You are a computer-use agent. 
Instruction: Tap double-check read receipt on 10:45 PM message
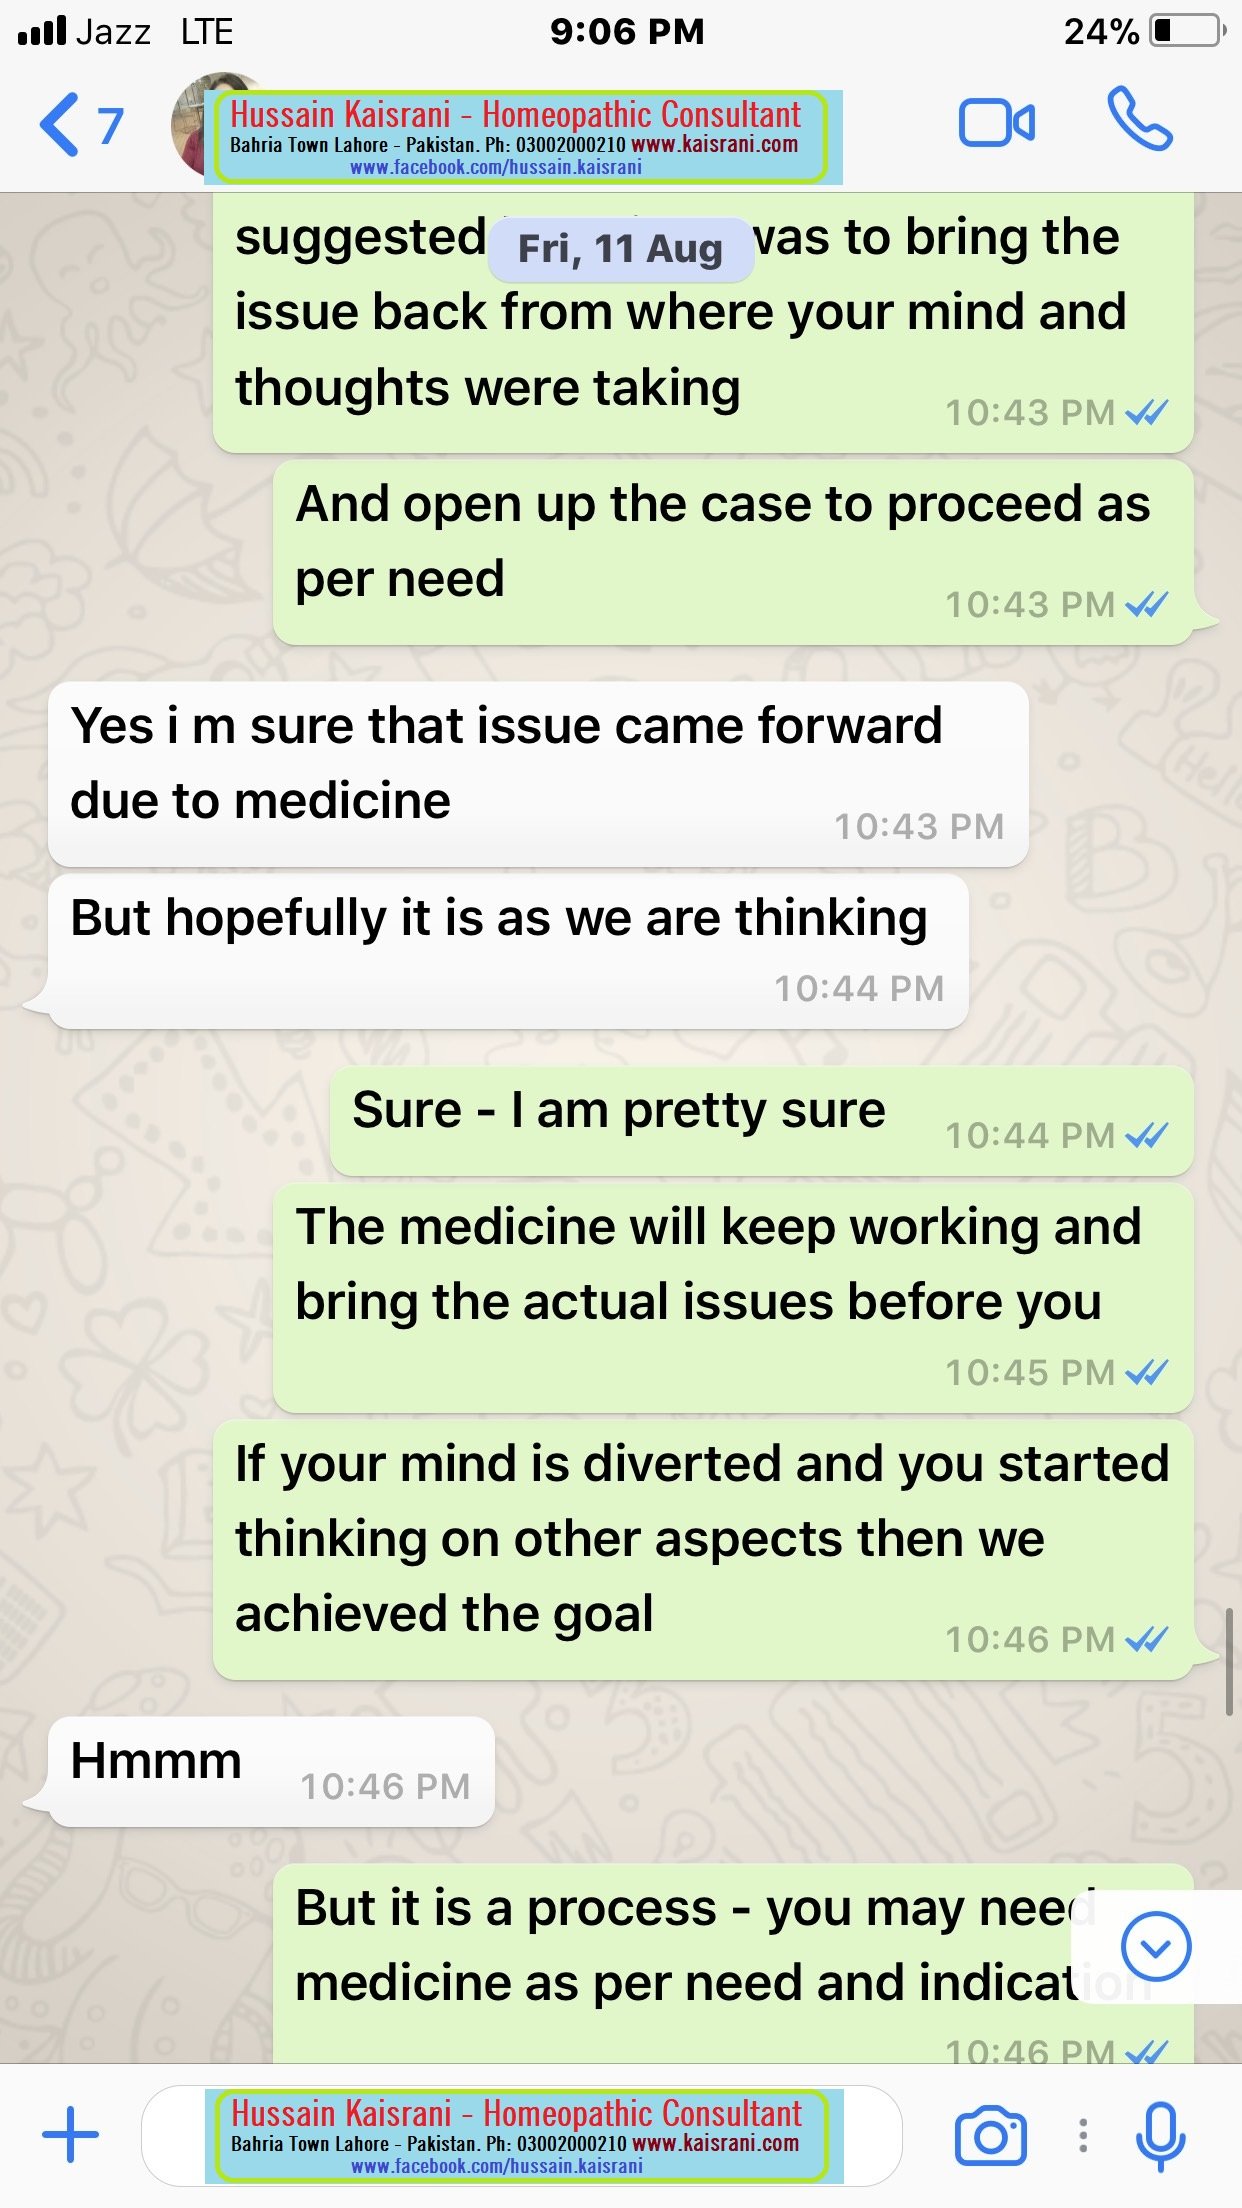(1146, 1371)
